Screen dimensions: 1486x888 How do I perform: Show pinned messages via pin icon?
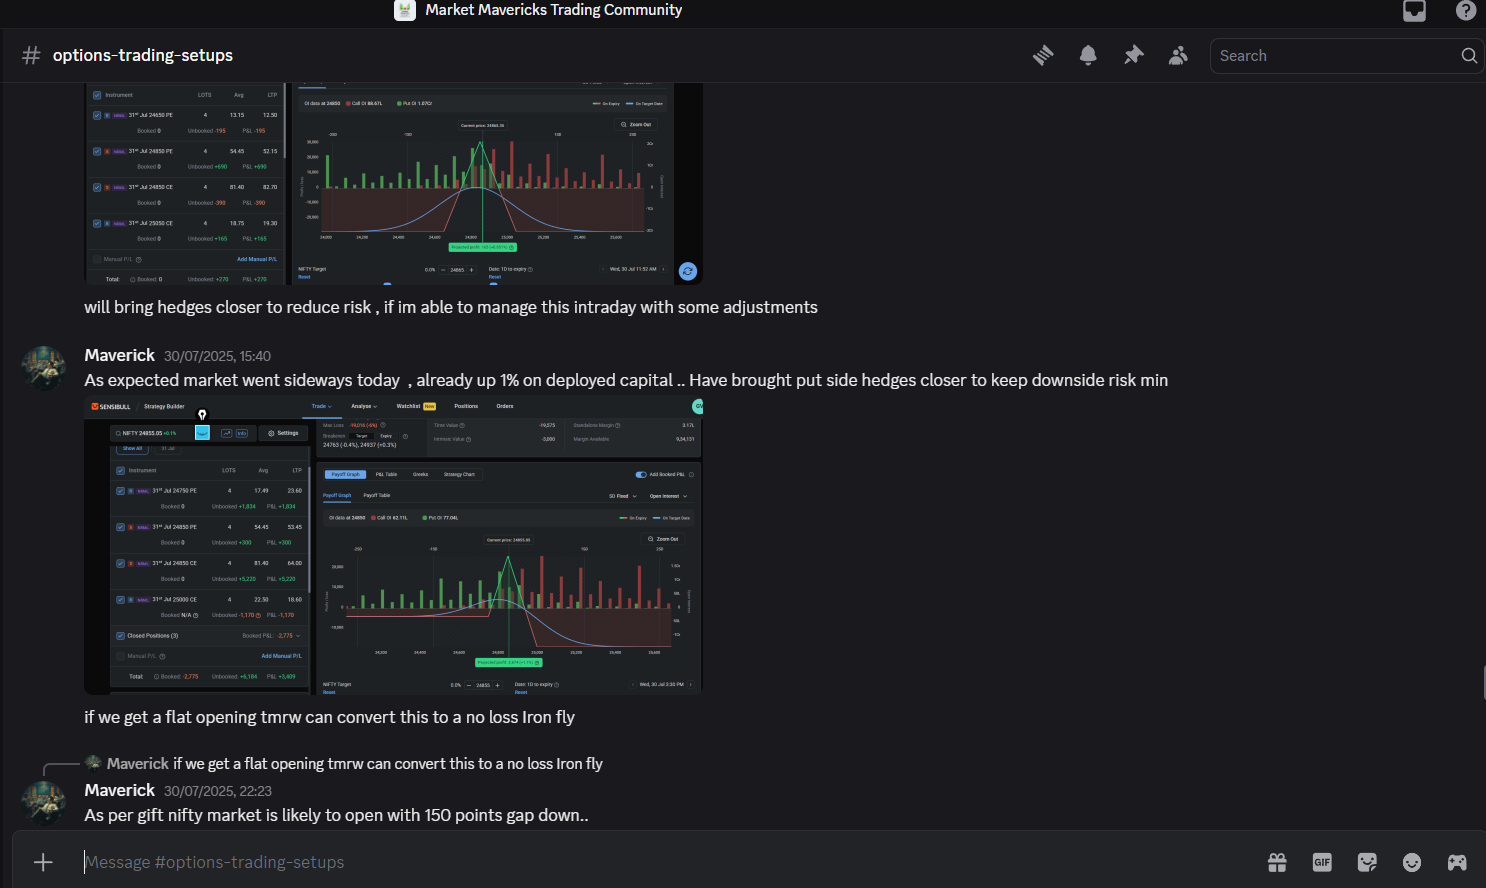click(x=1133, y=56)
